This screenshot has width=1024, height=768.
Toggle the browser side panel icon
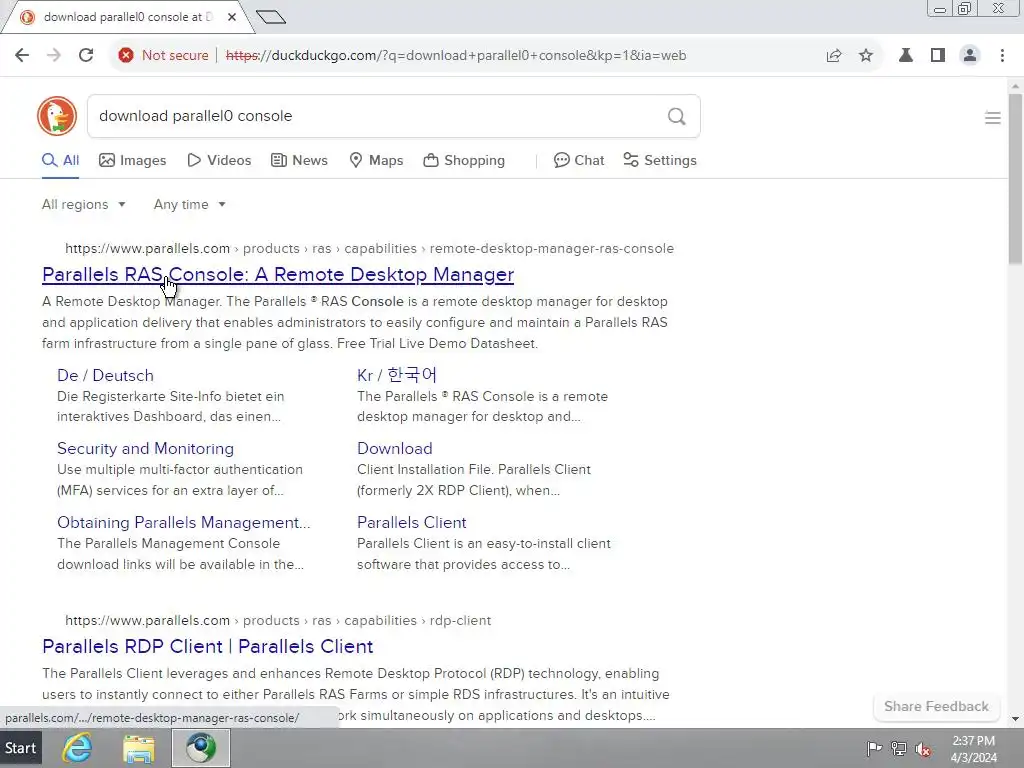tap(938, 56)
